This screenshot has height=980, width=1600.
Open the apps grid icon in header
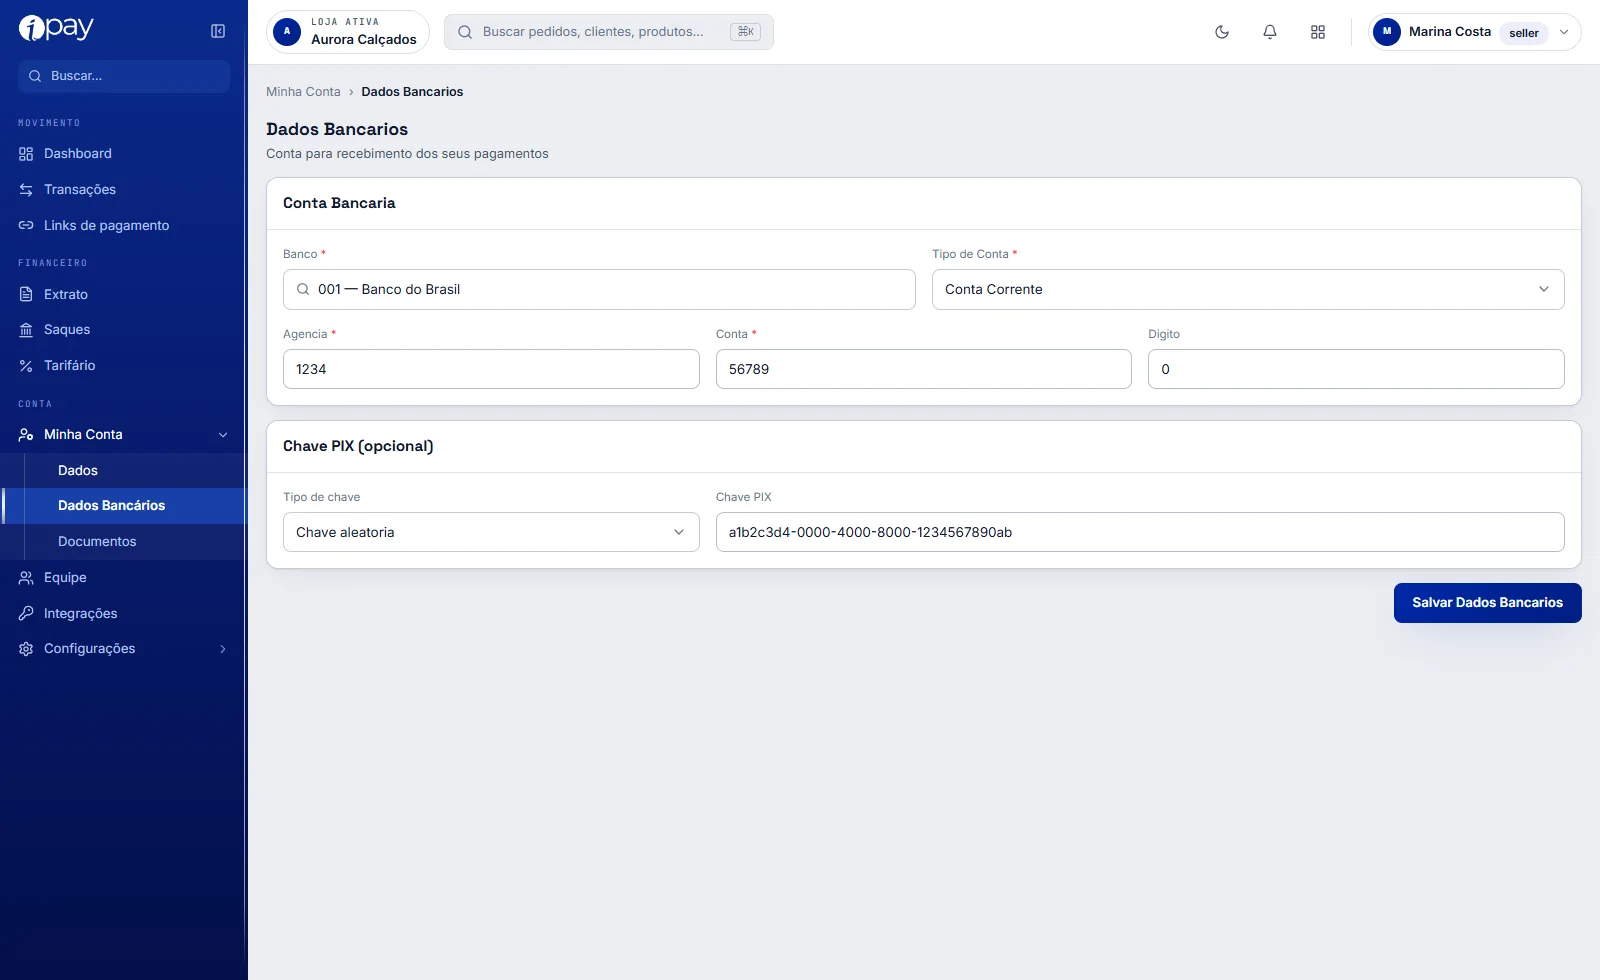coord(1318,32)
